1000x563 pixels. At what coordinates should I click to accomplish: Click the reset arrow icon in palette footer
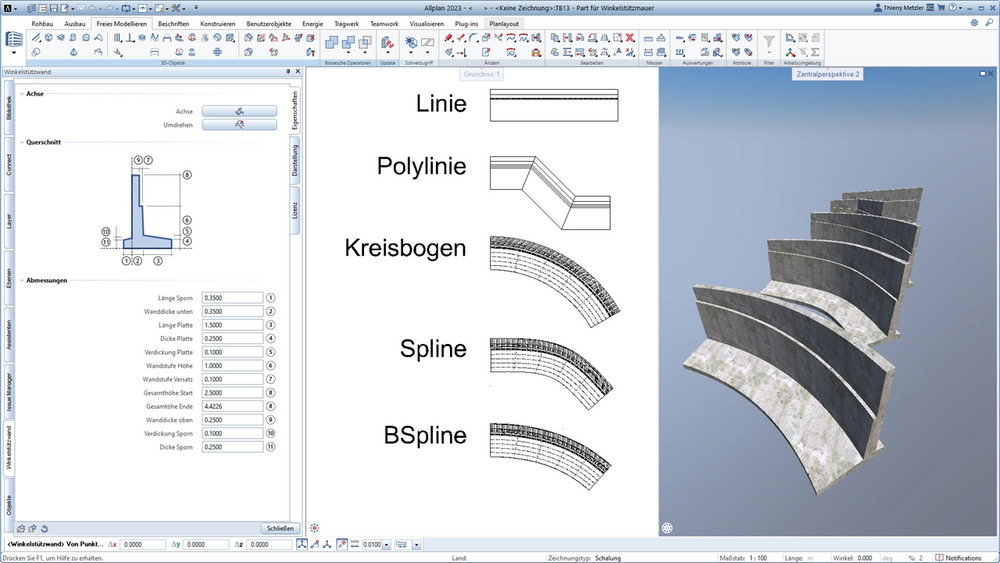tap(44, 529)
